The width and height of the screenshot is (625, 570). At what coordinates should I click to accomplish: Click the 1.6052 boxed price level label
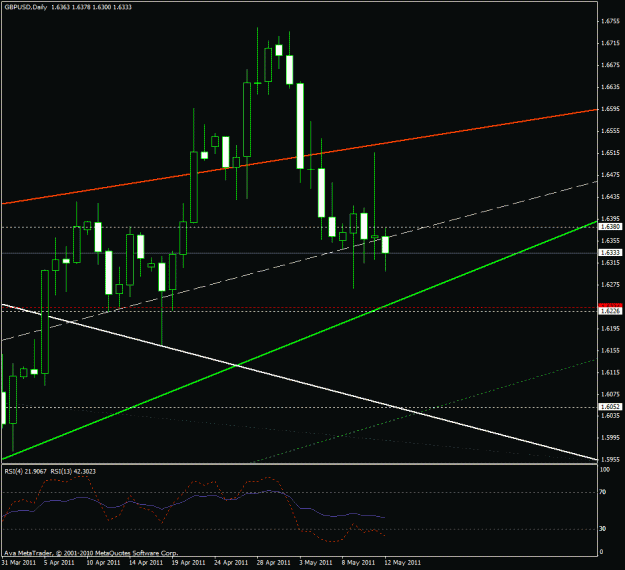[610, 407]
